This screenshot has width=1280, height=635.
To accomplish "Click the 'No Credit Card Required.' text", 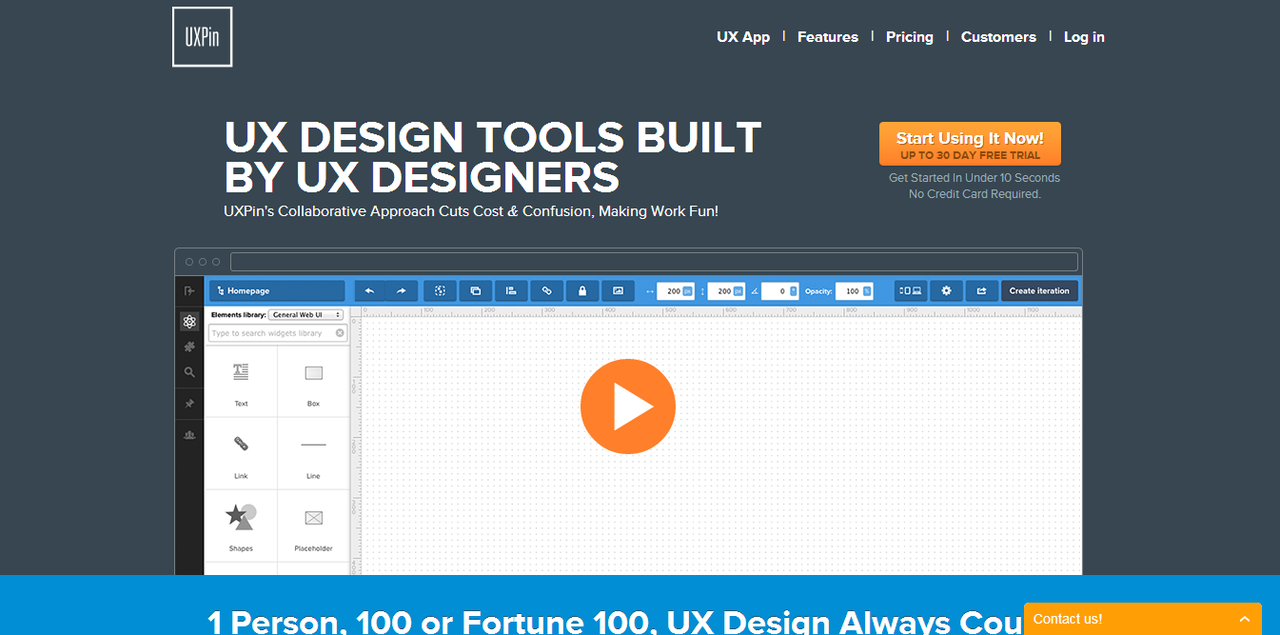I will tap(975, 194).
